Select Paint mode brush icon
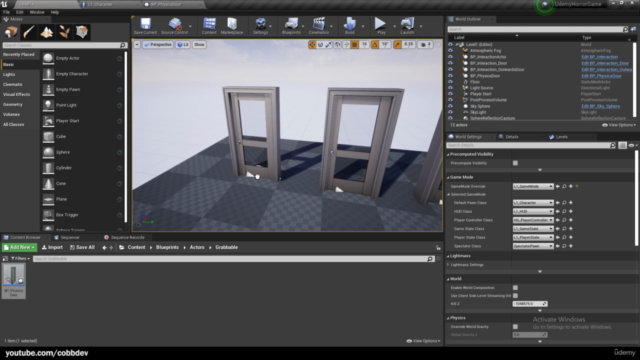The height and width of the screenshot is (360, 640). 29,32
